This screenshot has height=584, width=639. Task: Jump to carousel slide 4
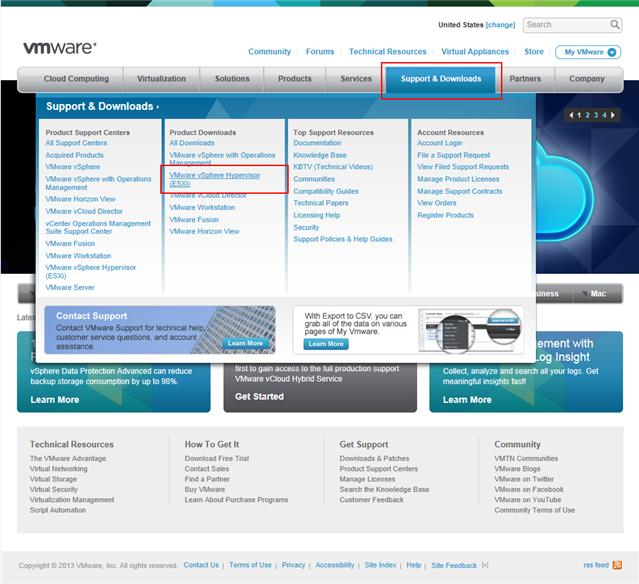[604, 115]
